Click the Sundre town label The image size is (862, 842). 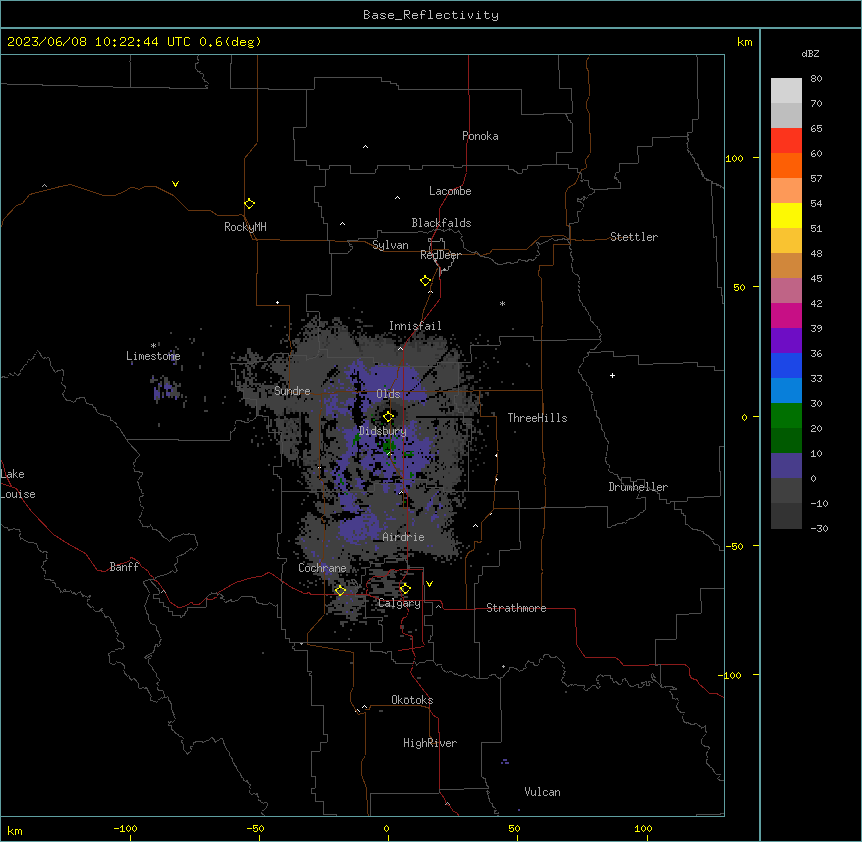(292, 391)
